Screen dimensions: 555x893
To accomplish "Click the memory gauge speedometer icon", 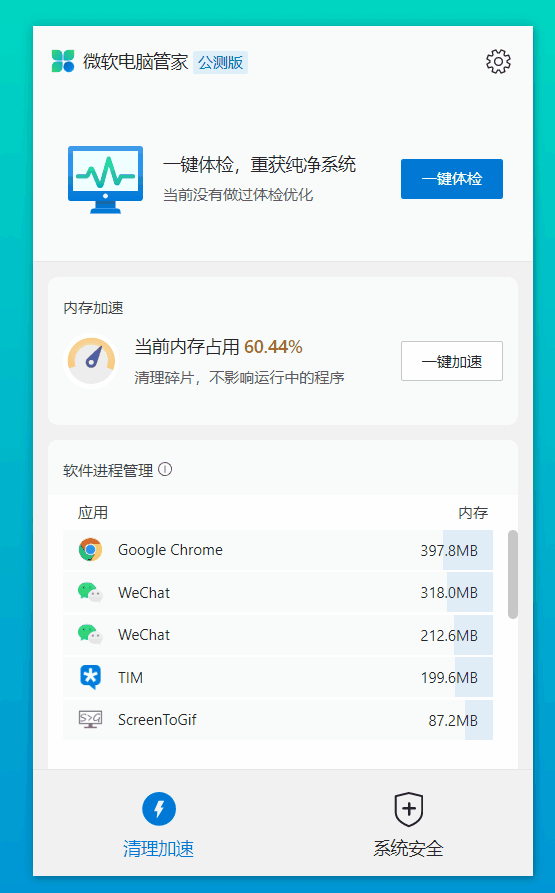I will pyautogui.click(x=91, y=361).
